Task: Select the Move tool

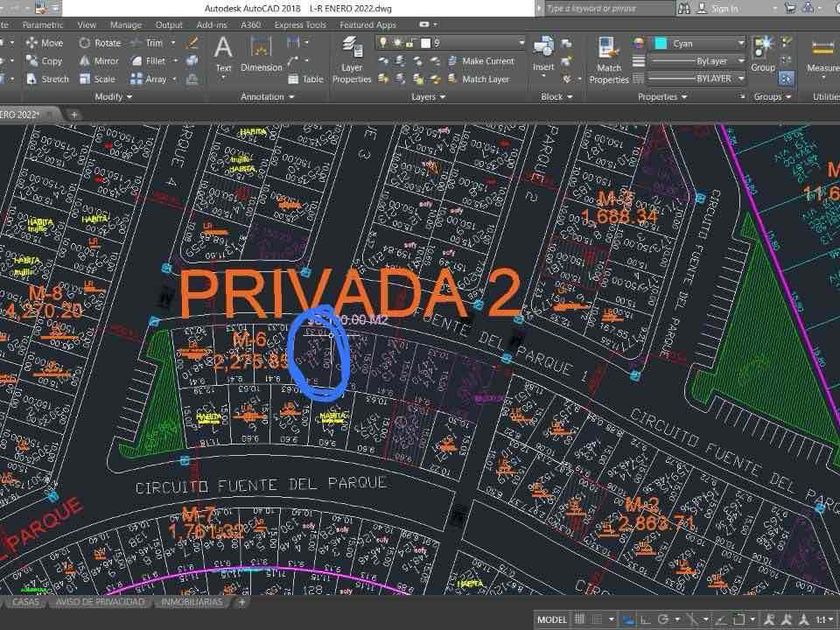Action: (44, 43)
